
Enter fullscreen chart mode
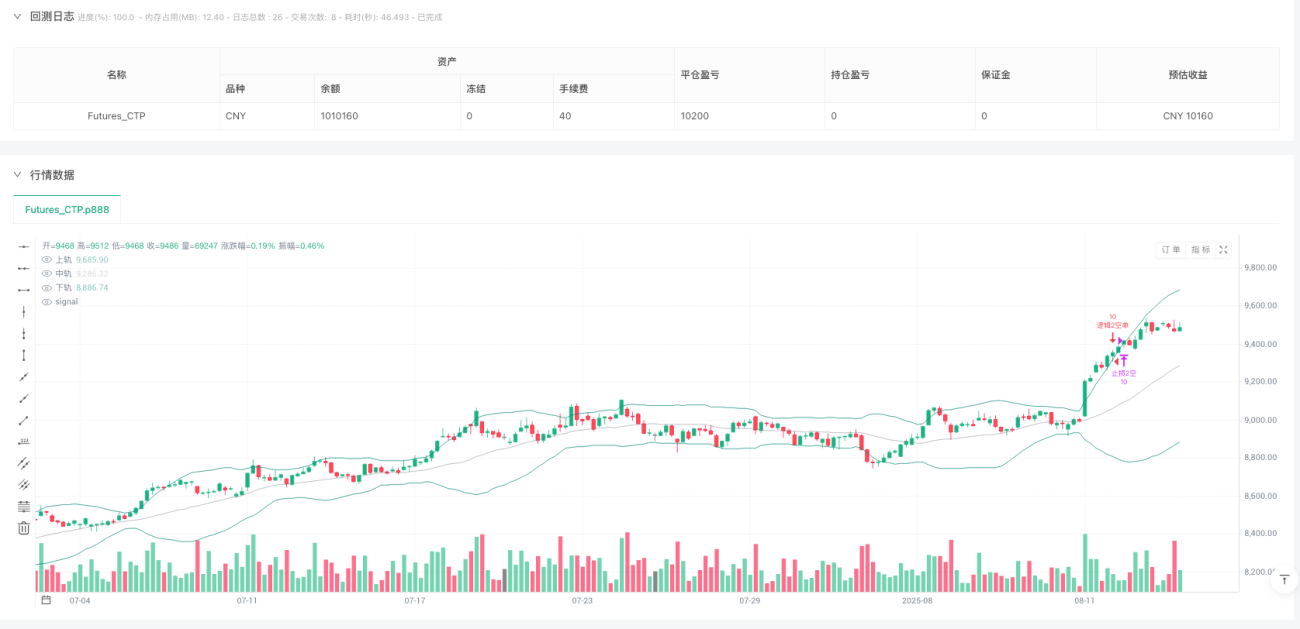click(1223, 250)
